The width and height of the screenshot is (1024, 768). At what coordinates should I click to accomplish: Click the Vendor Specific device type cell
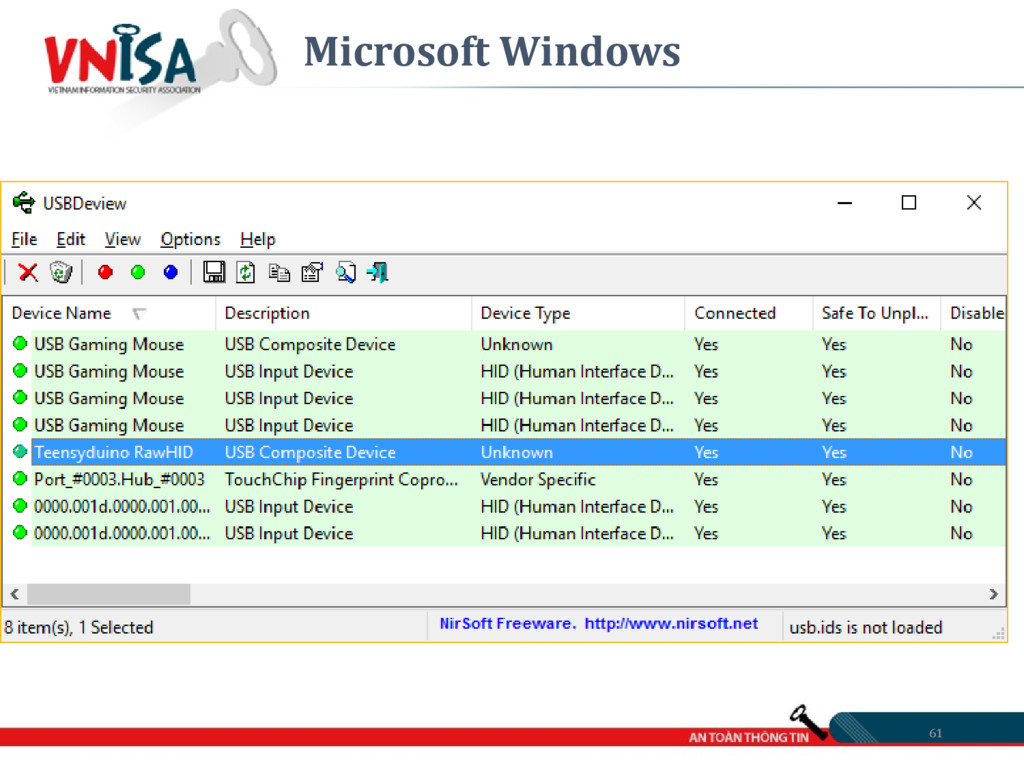[538, 479]
